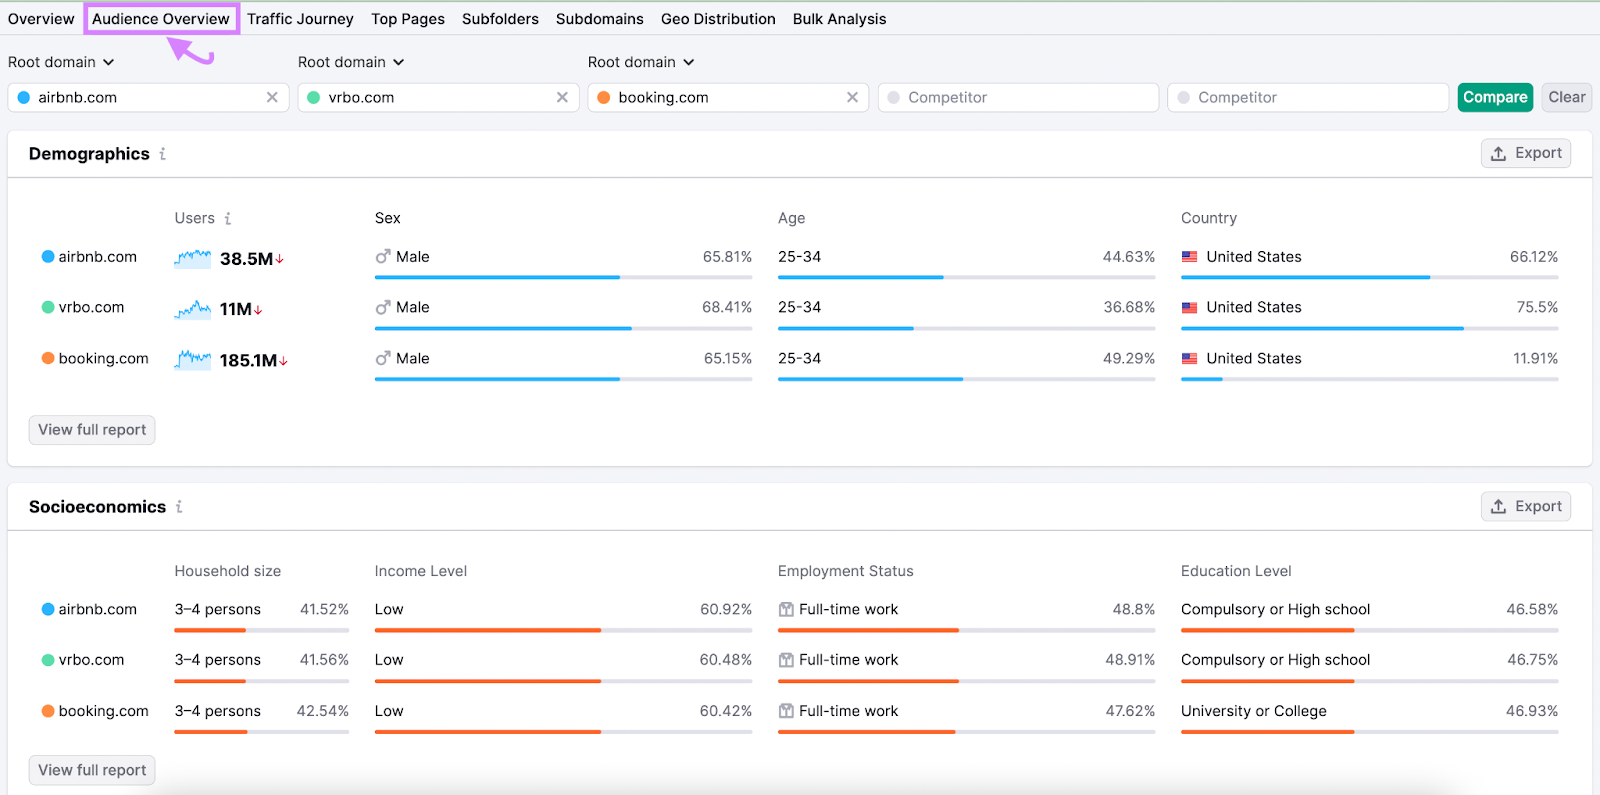Image resolution: width=1600 pixels, height=795 pixels.
Task: Click booking.com users trend sparkline
Action: pos(192,359)
